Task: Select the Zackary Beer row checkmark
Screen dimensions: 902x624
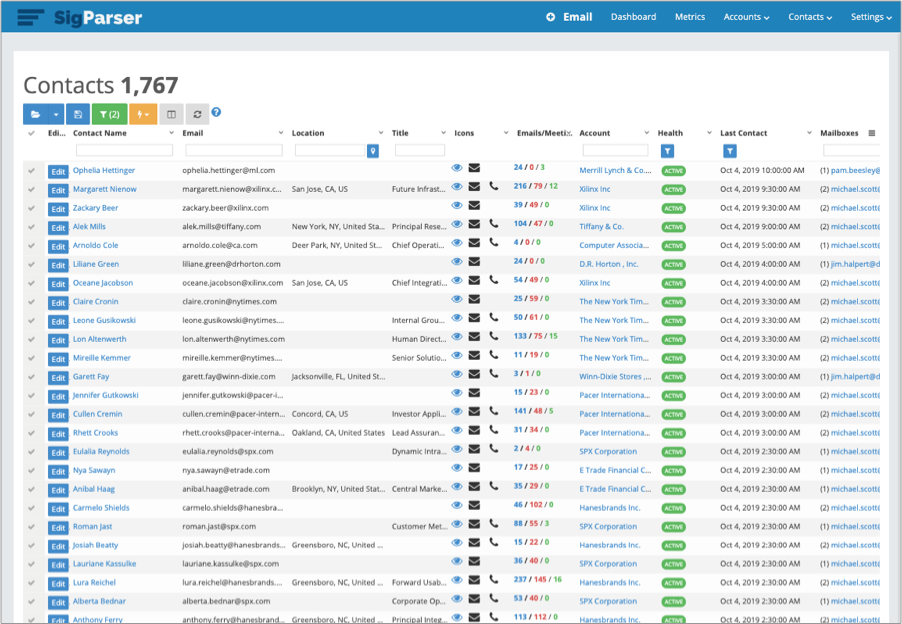Action: [x=32, y=208]
